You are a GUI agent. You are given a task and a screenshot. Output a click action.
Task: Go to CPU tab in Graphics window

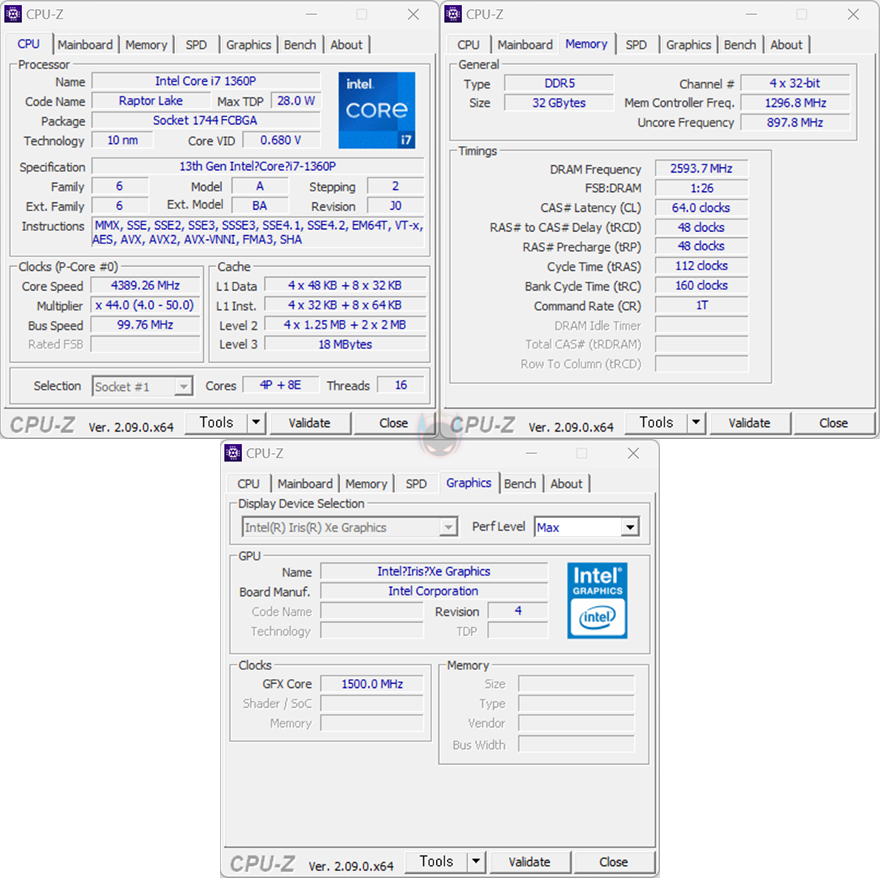248,484
